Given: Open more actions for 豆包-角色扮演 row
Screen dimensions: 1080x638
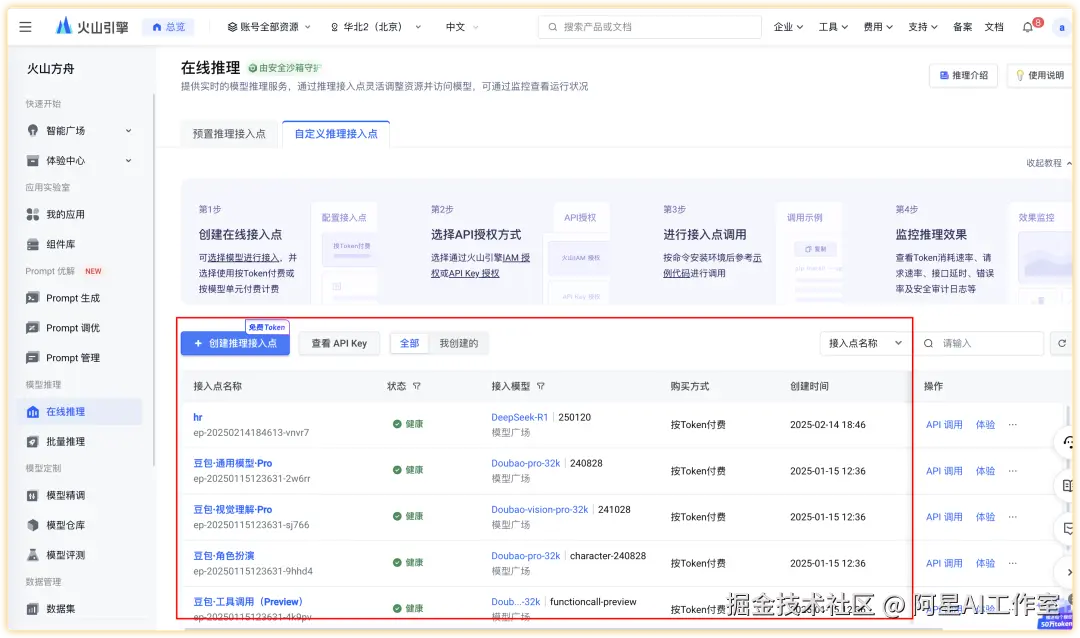Looking at the screenshot, I should [1012, 563].
